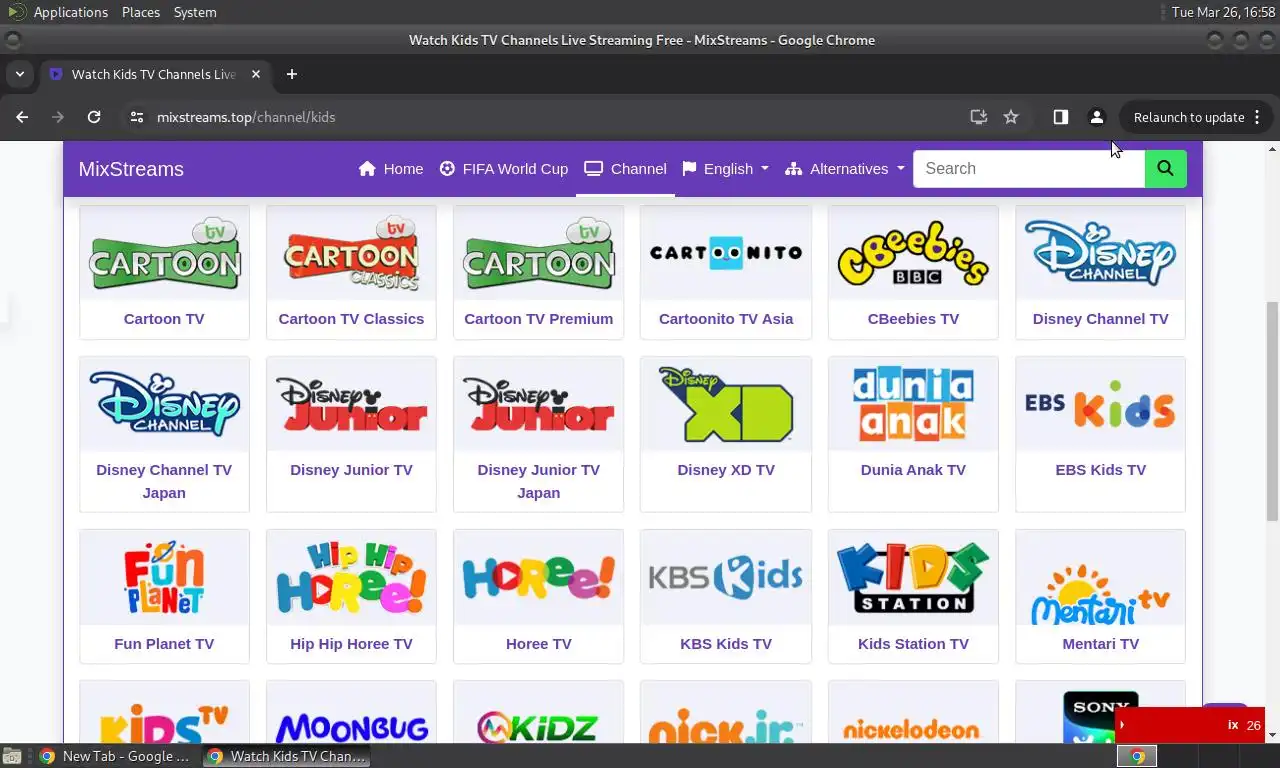Click the Disney Channel TV title link
1280x768 pixels.
tap(1100, 319)
